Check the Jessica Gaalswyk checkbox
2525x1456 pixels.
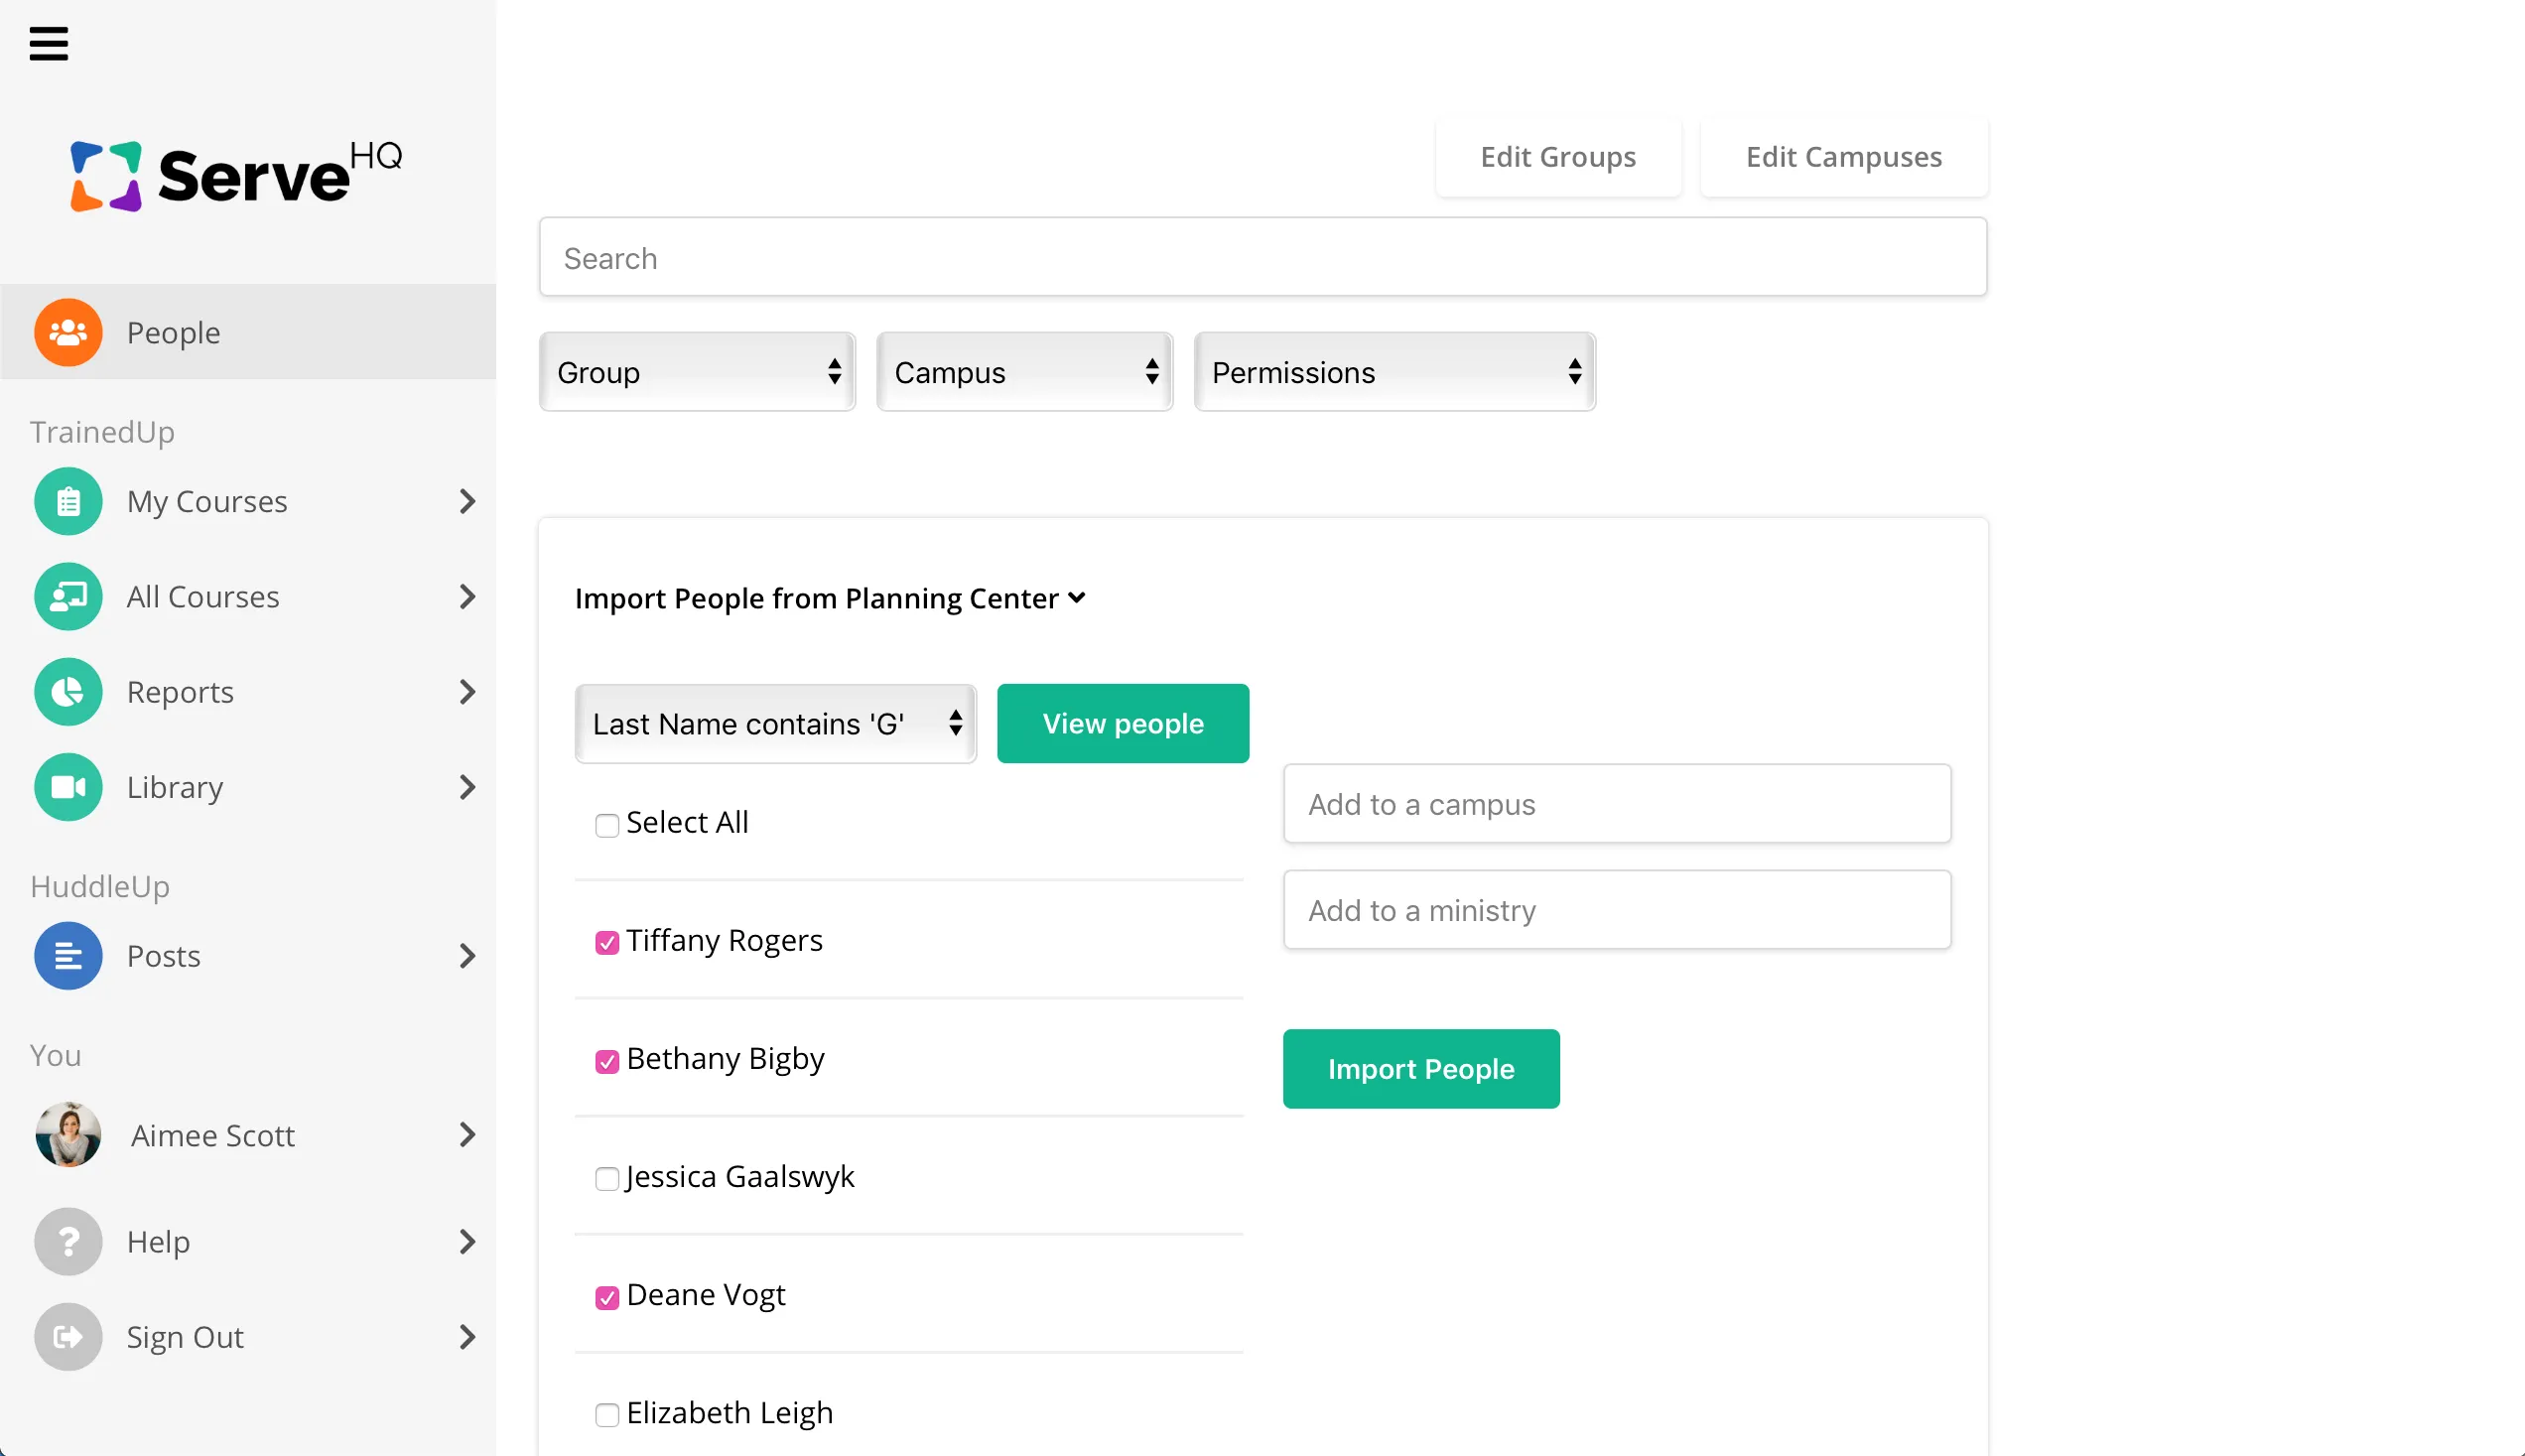[x=606, y=1180]
